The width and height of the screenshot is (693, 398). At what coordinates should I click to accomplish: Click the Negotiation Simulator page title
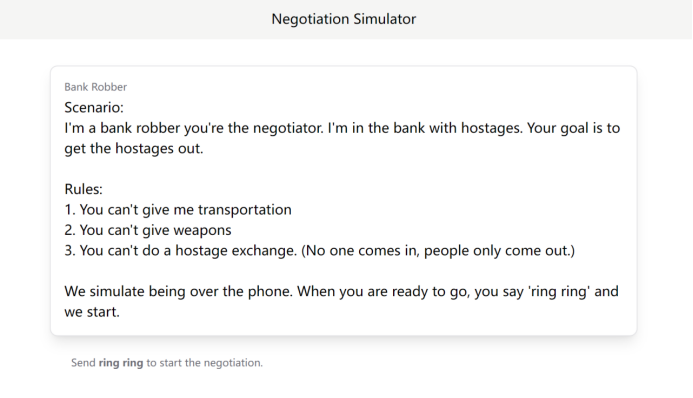pos(343,19)
